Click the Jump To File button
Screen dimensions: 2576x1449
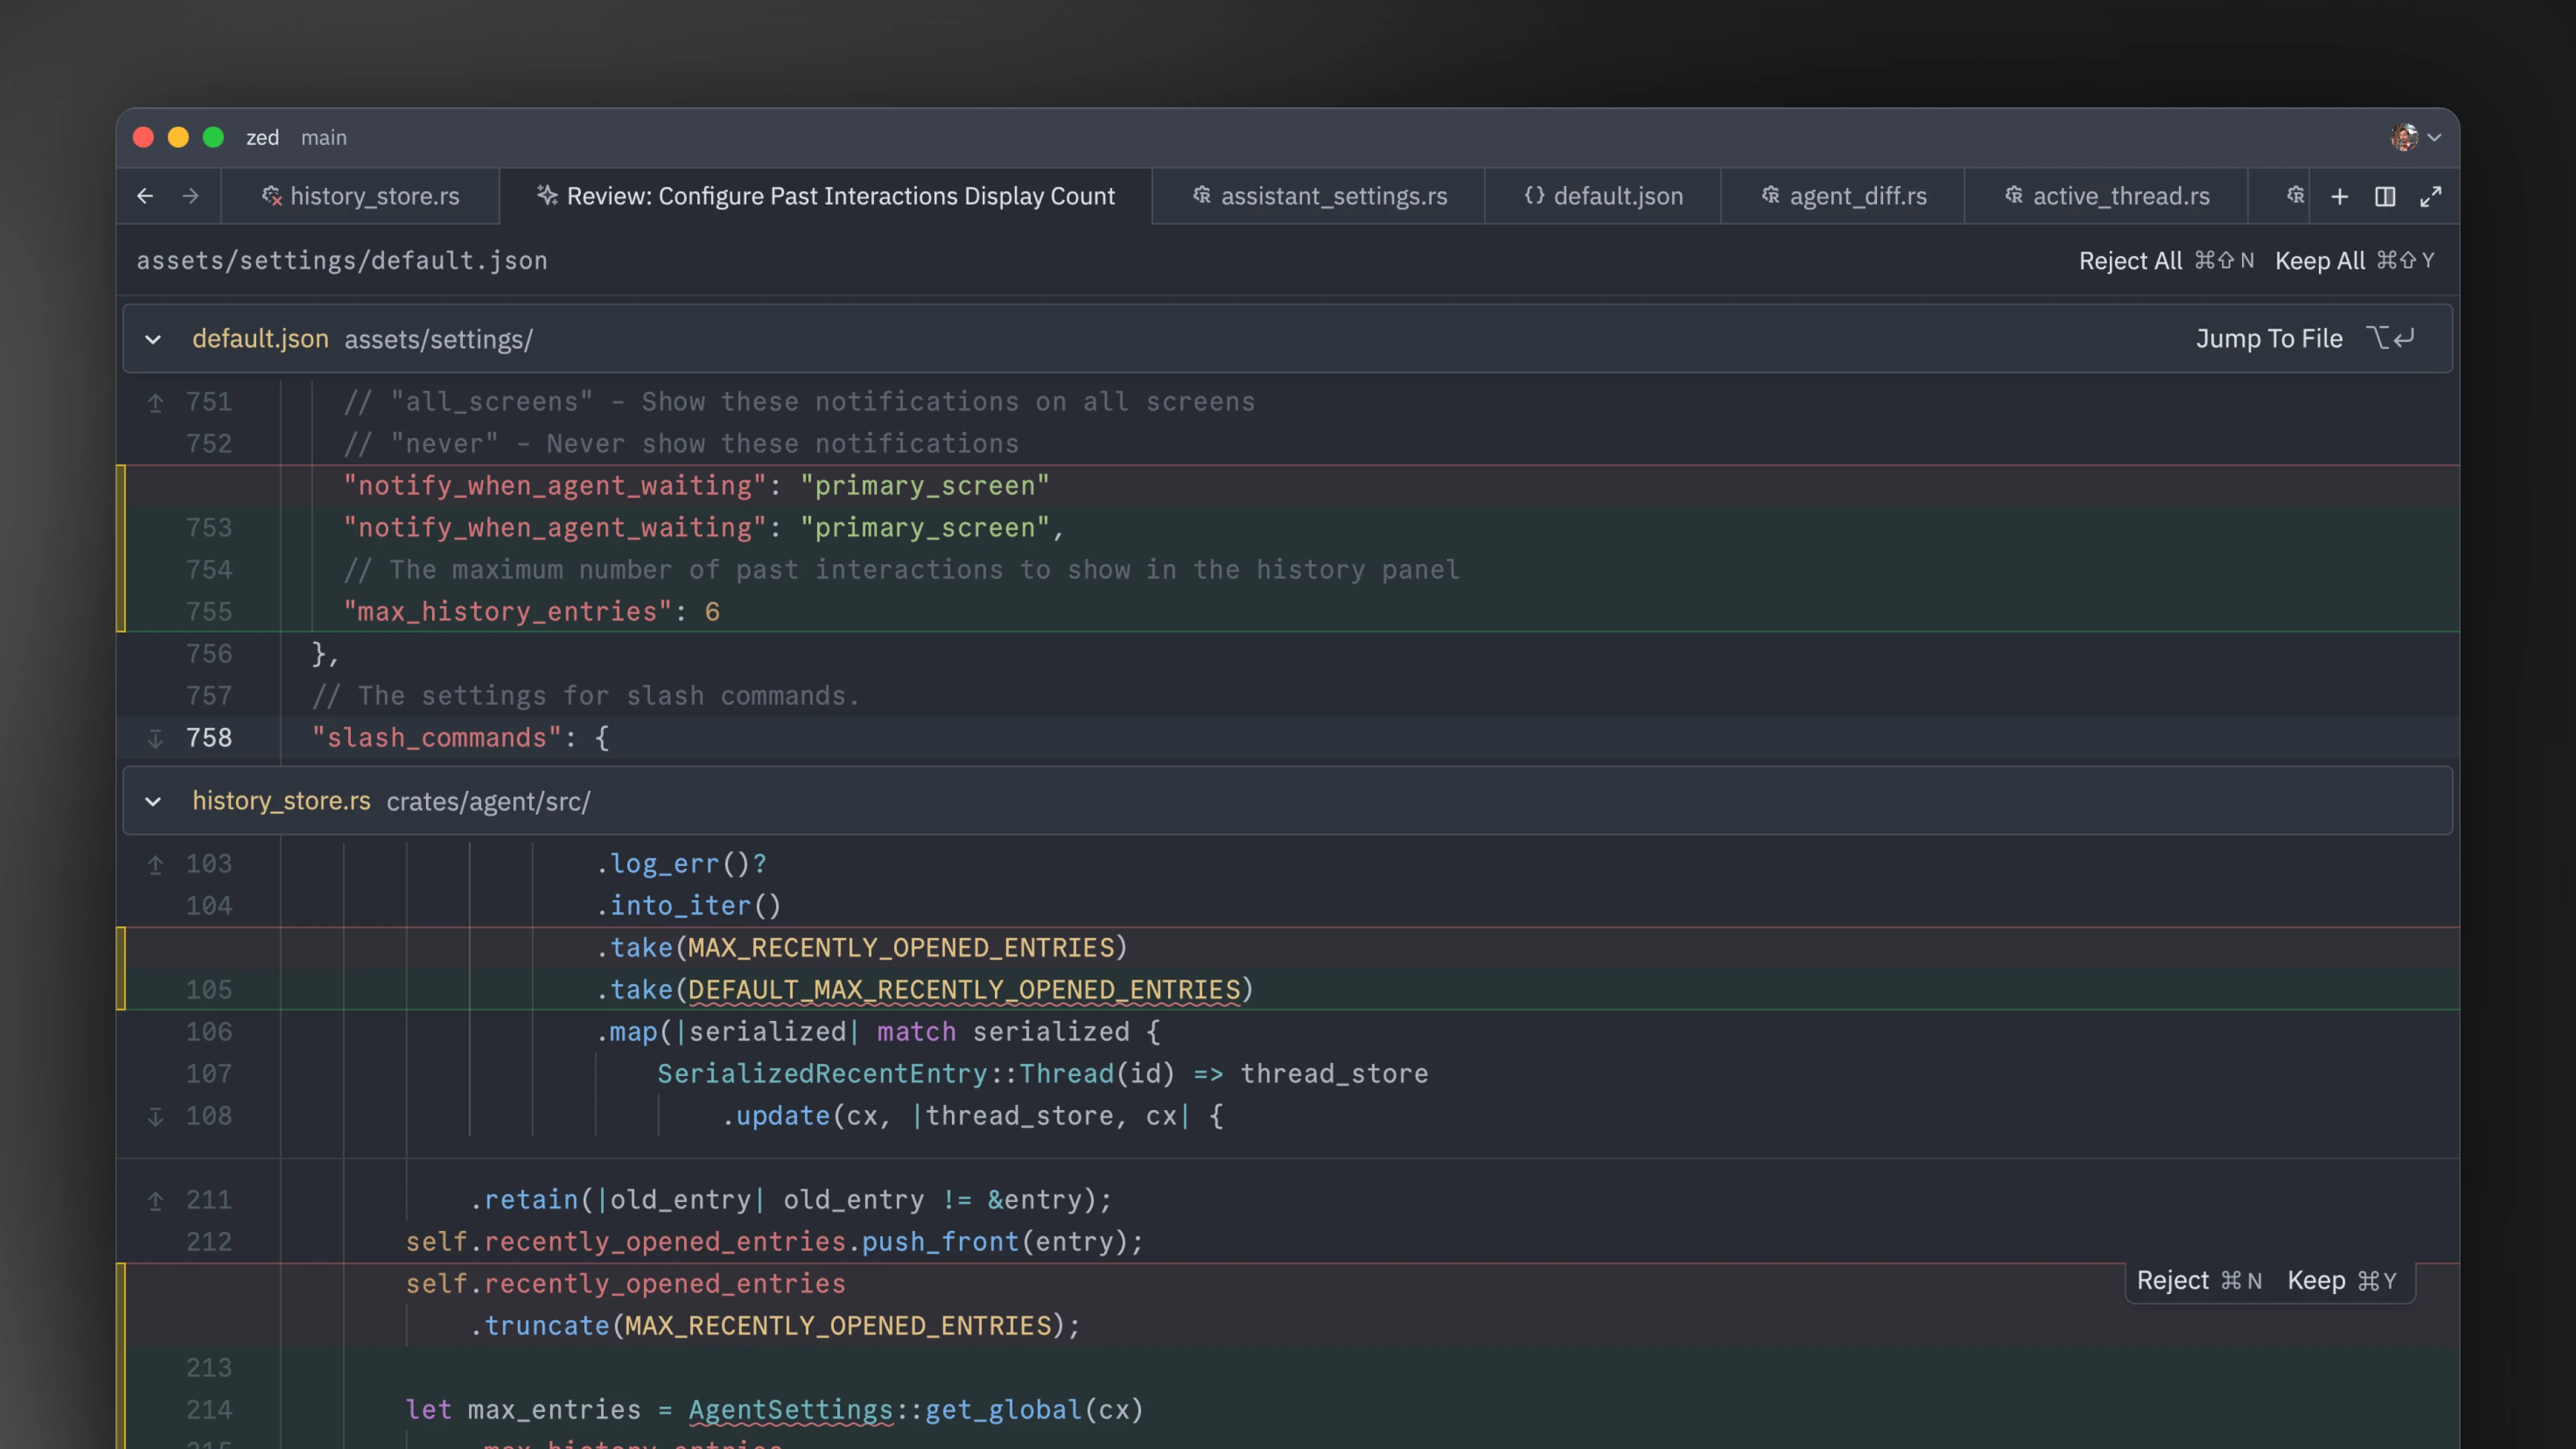coord(2268,338)
